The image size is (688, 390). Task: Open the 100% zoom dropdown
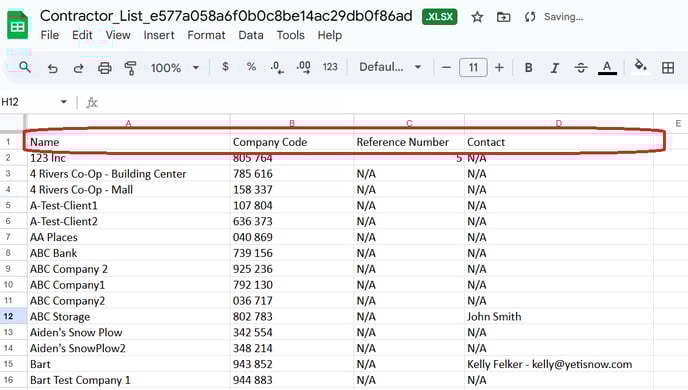click(x=175, y=68)
